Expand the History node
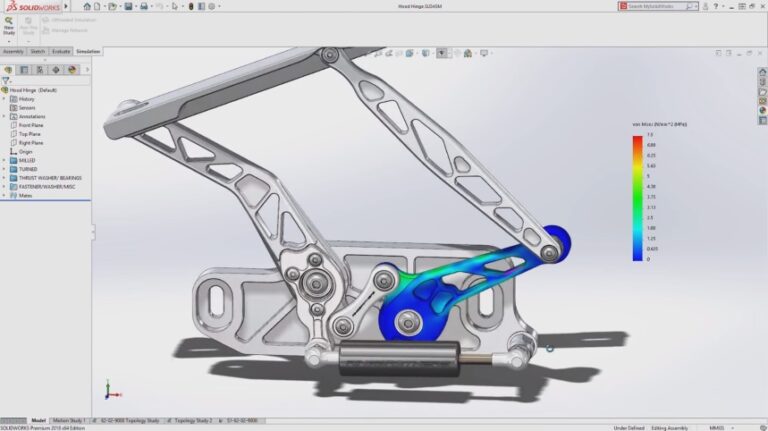The width and height of the screenshot is (768, 431). [x=4, y=99]
